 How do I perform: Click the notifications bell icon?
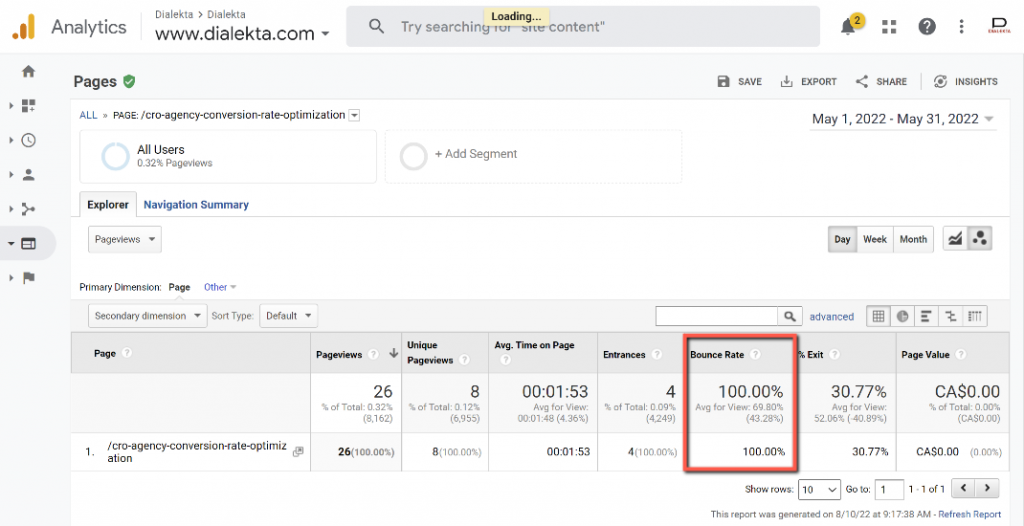click(x=848, y=27)
